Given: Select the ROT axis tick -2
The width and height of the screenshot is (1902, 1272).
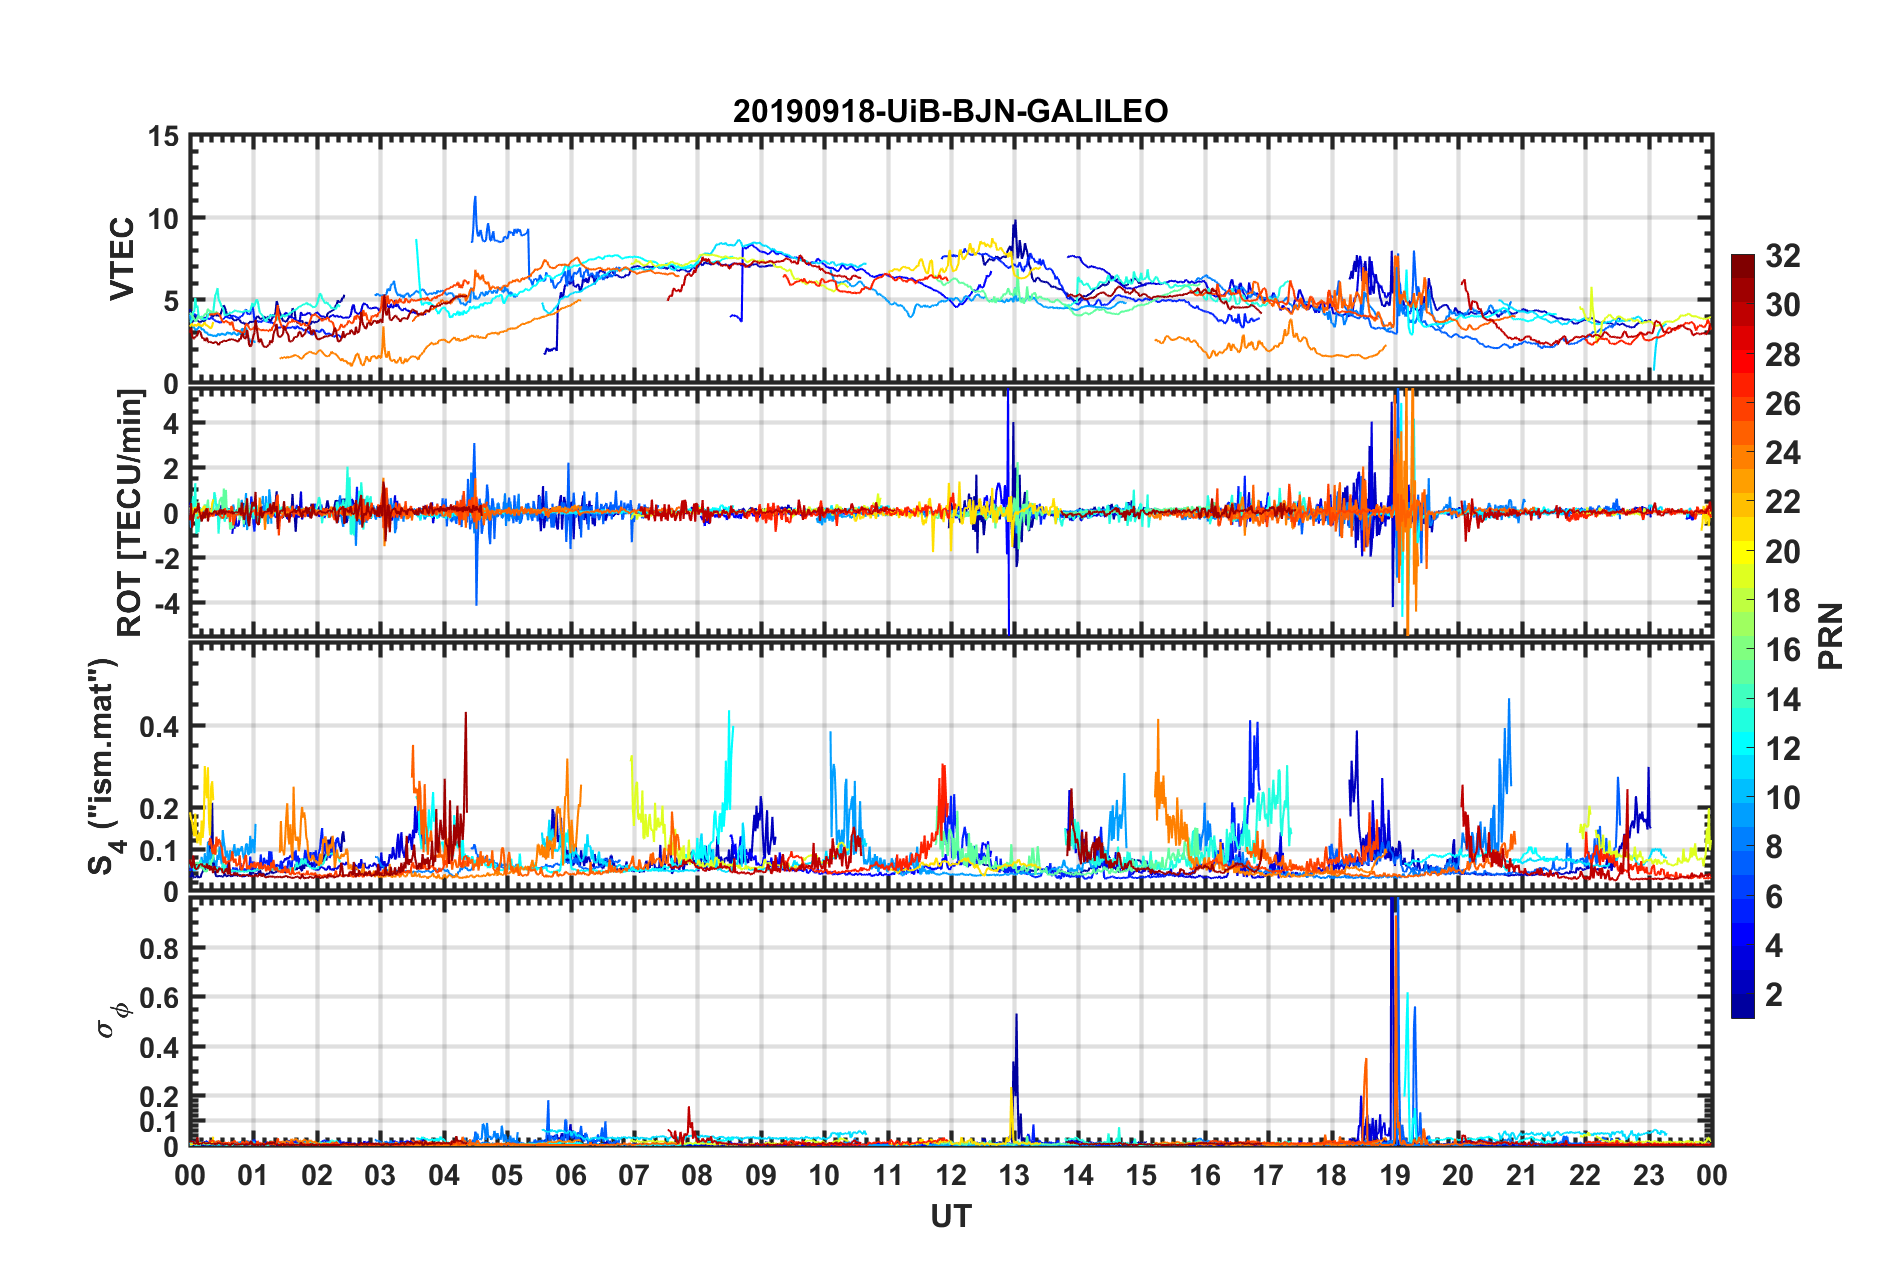Looking at the screenshot, I should coord(167,558).
